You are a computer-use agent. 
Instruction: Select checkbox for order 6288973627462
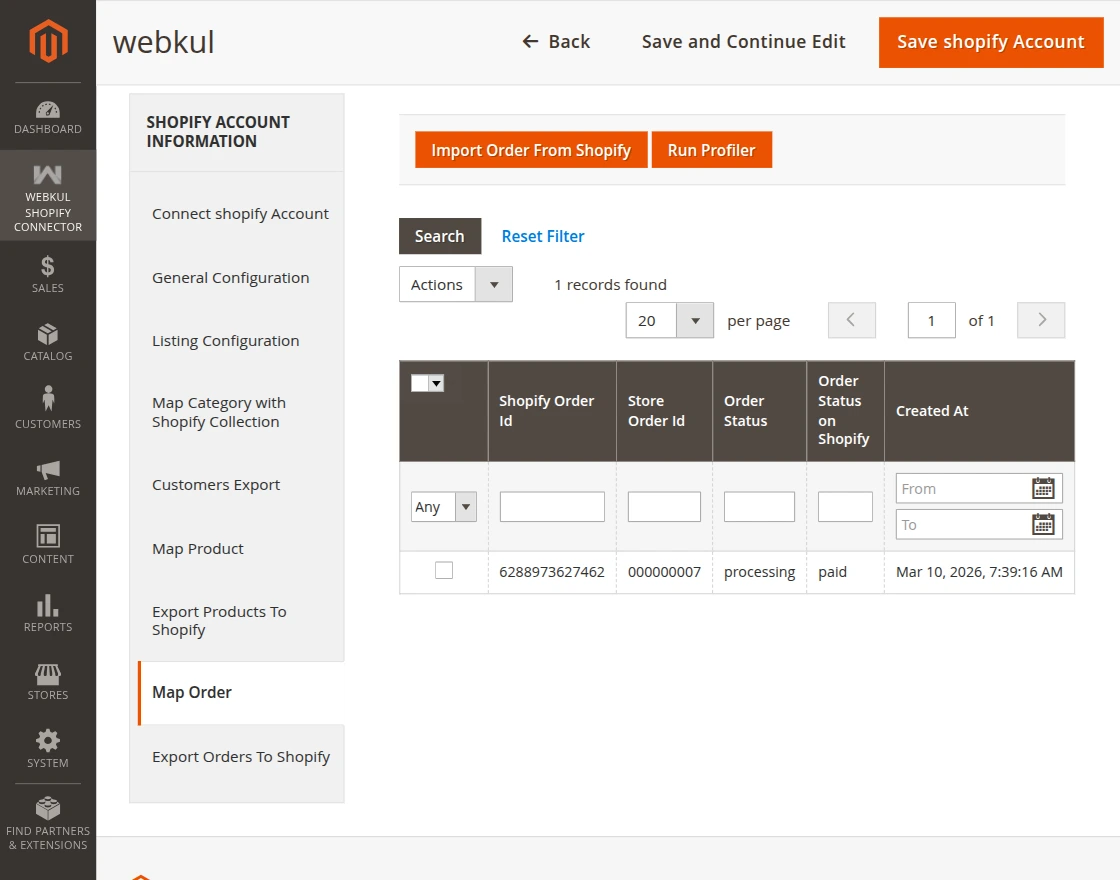point(444,570)
